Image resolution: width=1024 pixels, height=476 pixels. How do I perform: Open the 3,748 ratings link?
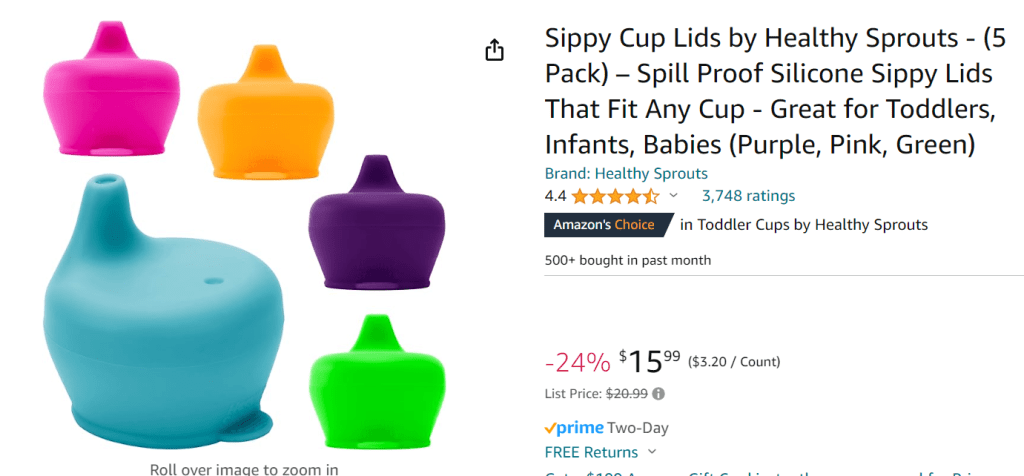coord(748,196)
